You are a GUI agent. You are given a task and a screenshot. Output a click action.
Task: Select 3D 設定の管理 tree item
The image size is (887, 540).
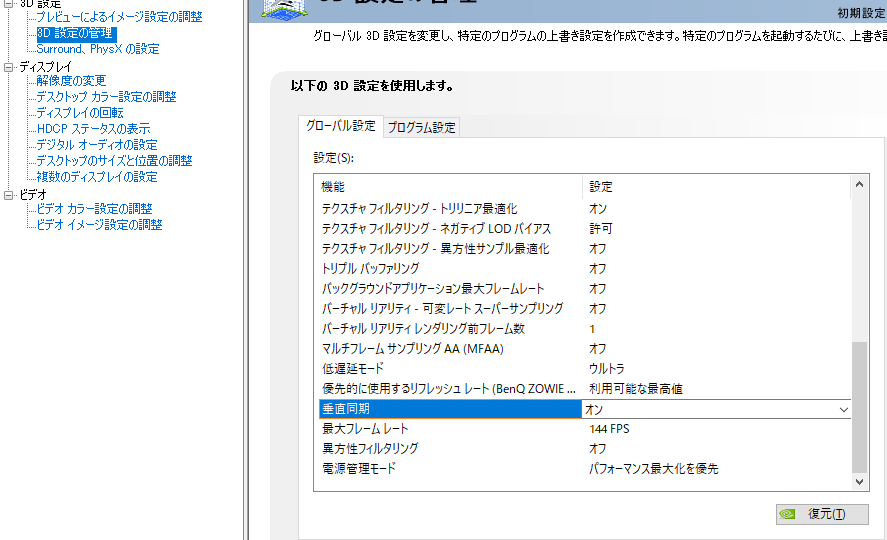(x=75, y=33)
